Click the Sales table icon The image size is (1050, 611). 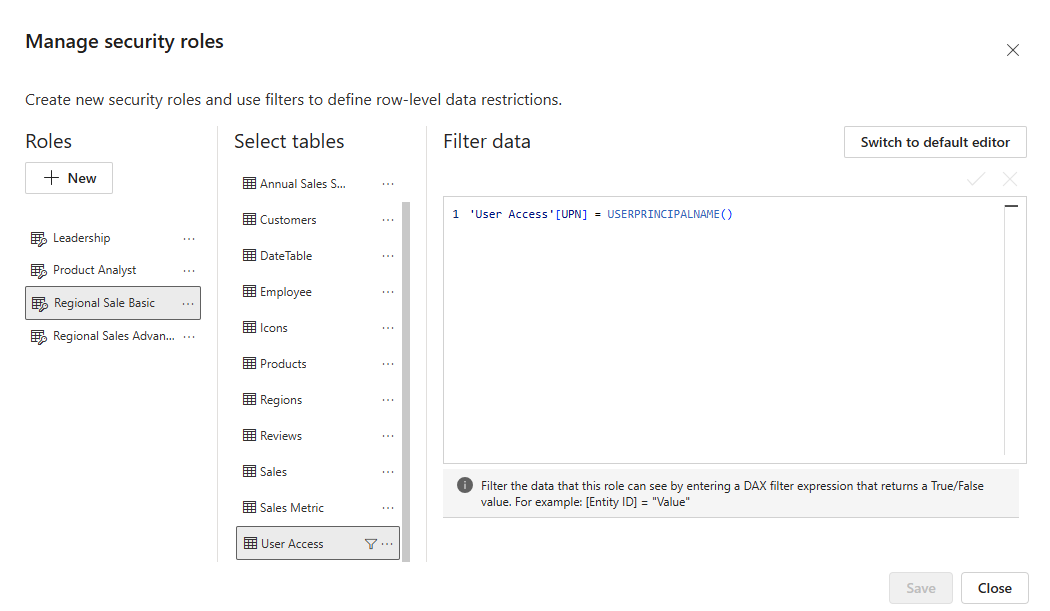(x=249, y=471)
